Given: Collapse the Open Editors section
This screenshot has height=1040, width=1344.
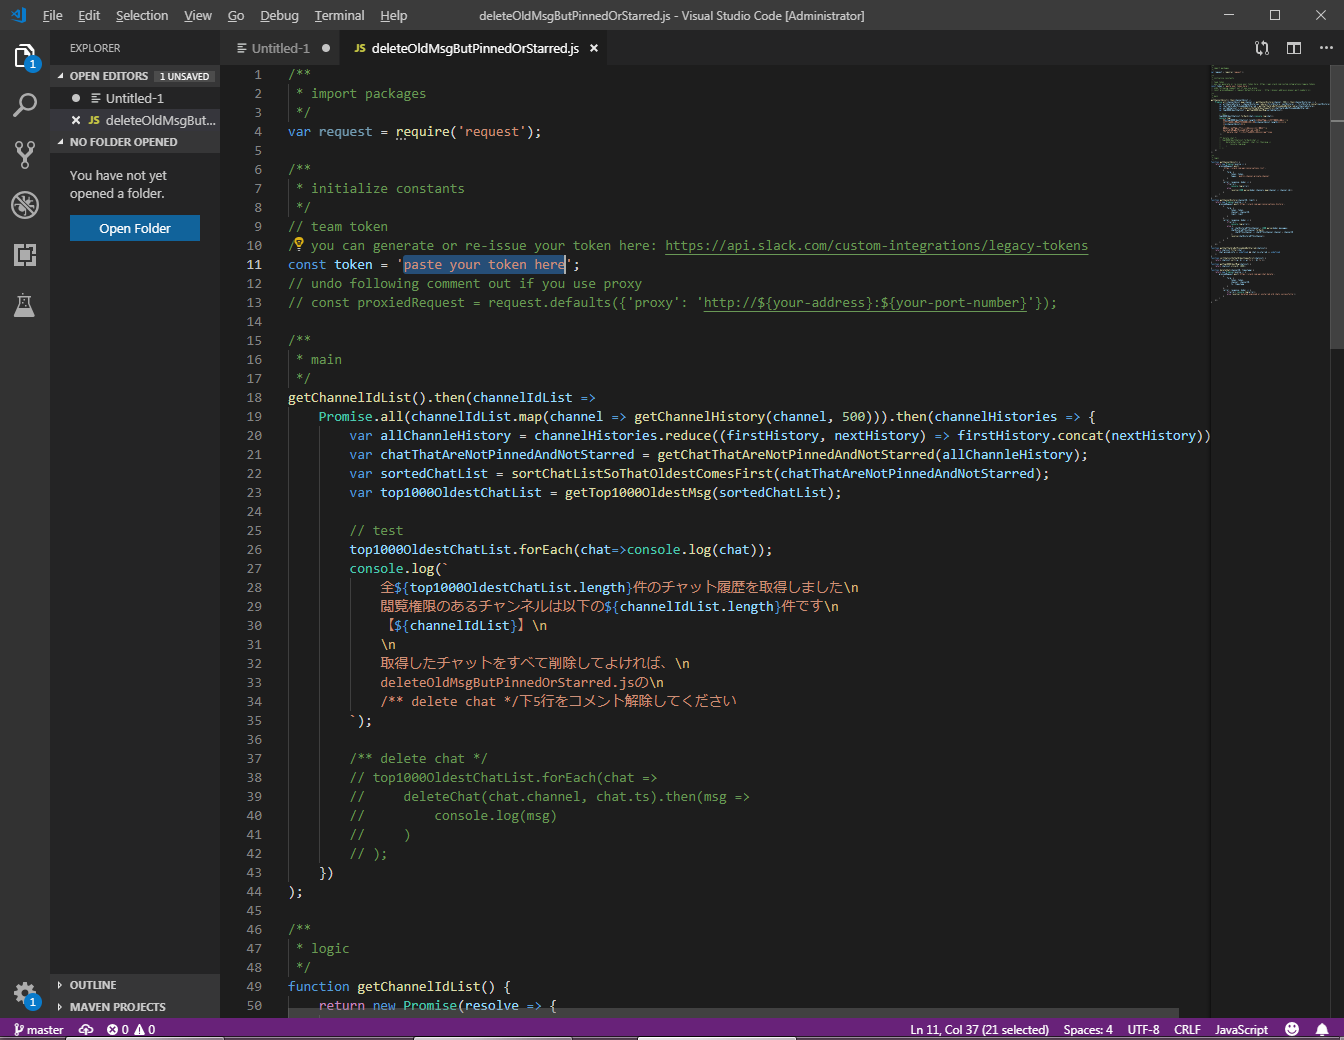Looking at the screenshot, I should 108,76.
